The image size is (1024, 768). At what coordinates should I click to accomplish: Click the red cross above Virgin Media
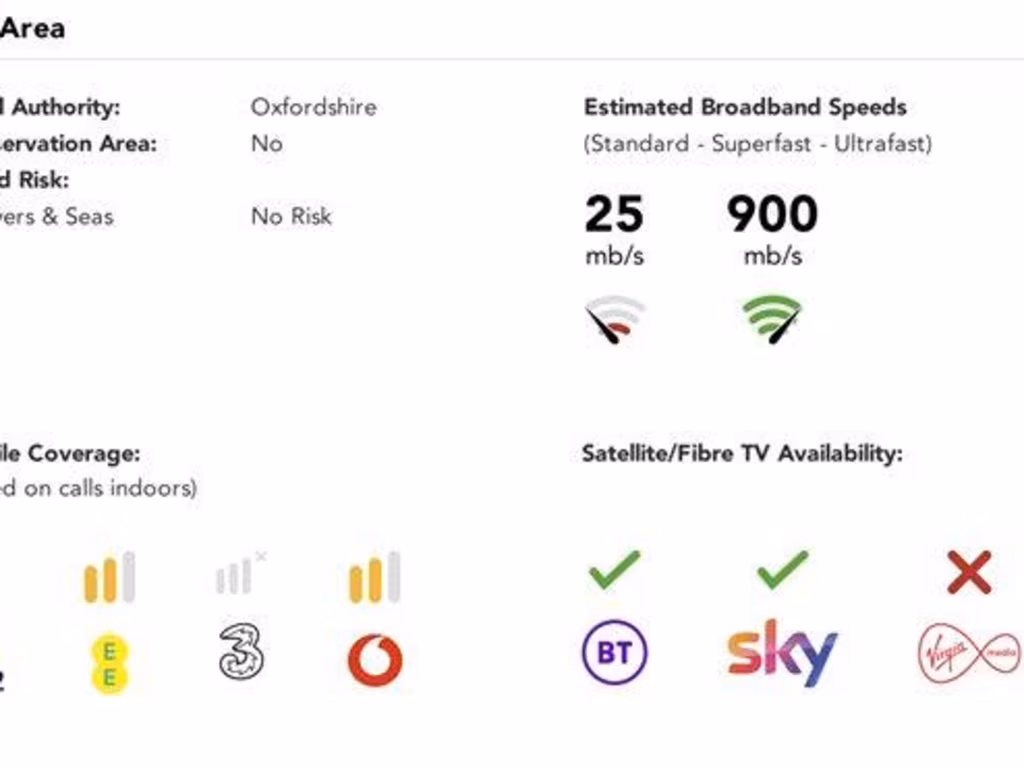(x=970, y=573)
